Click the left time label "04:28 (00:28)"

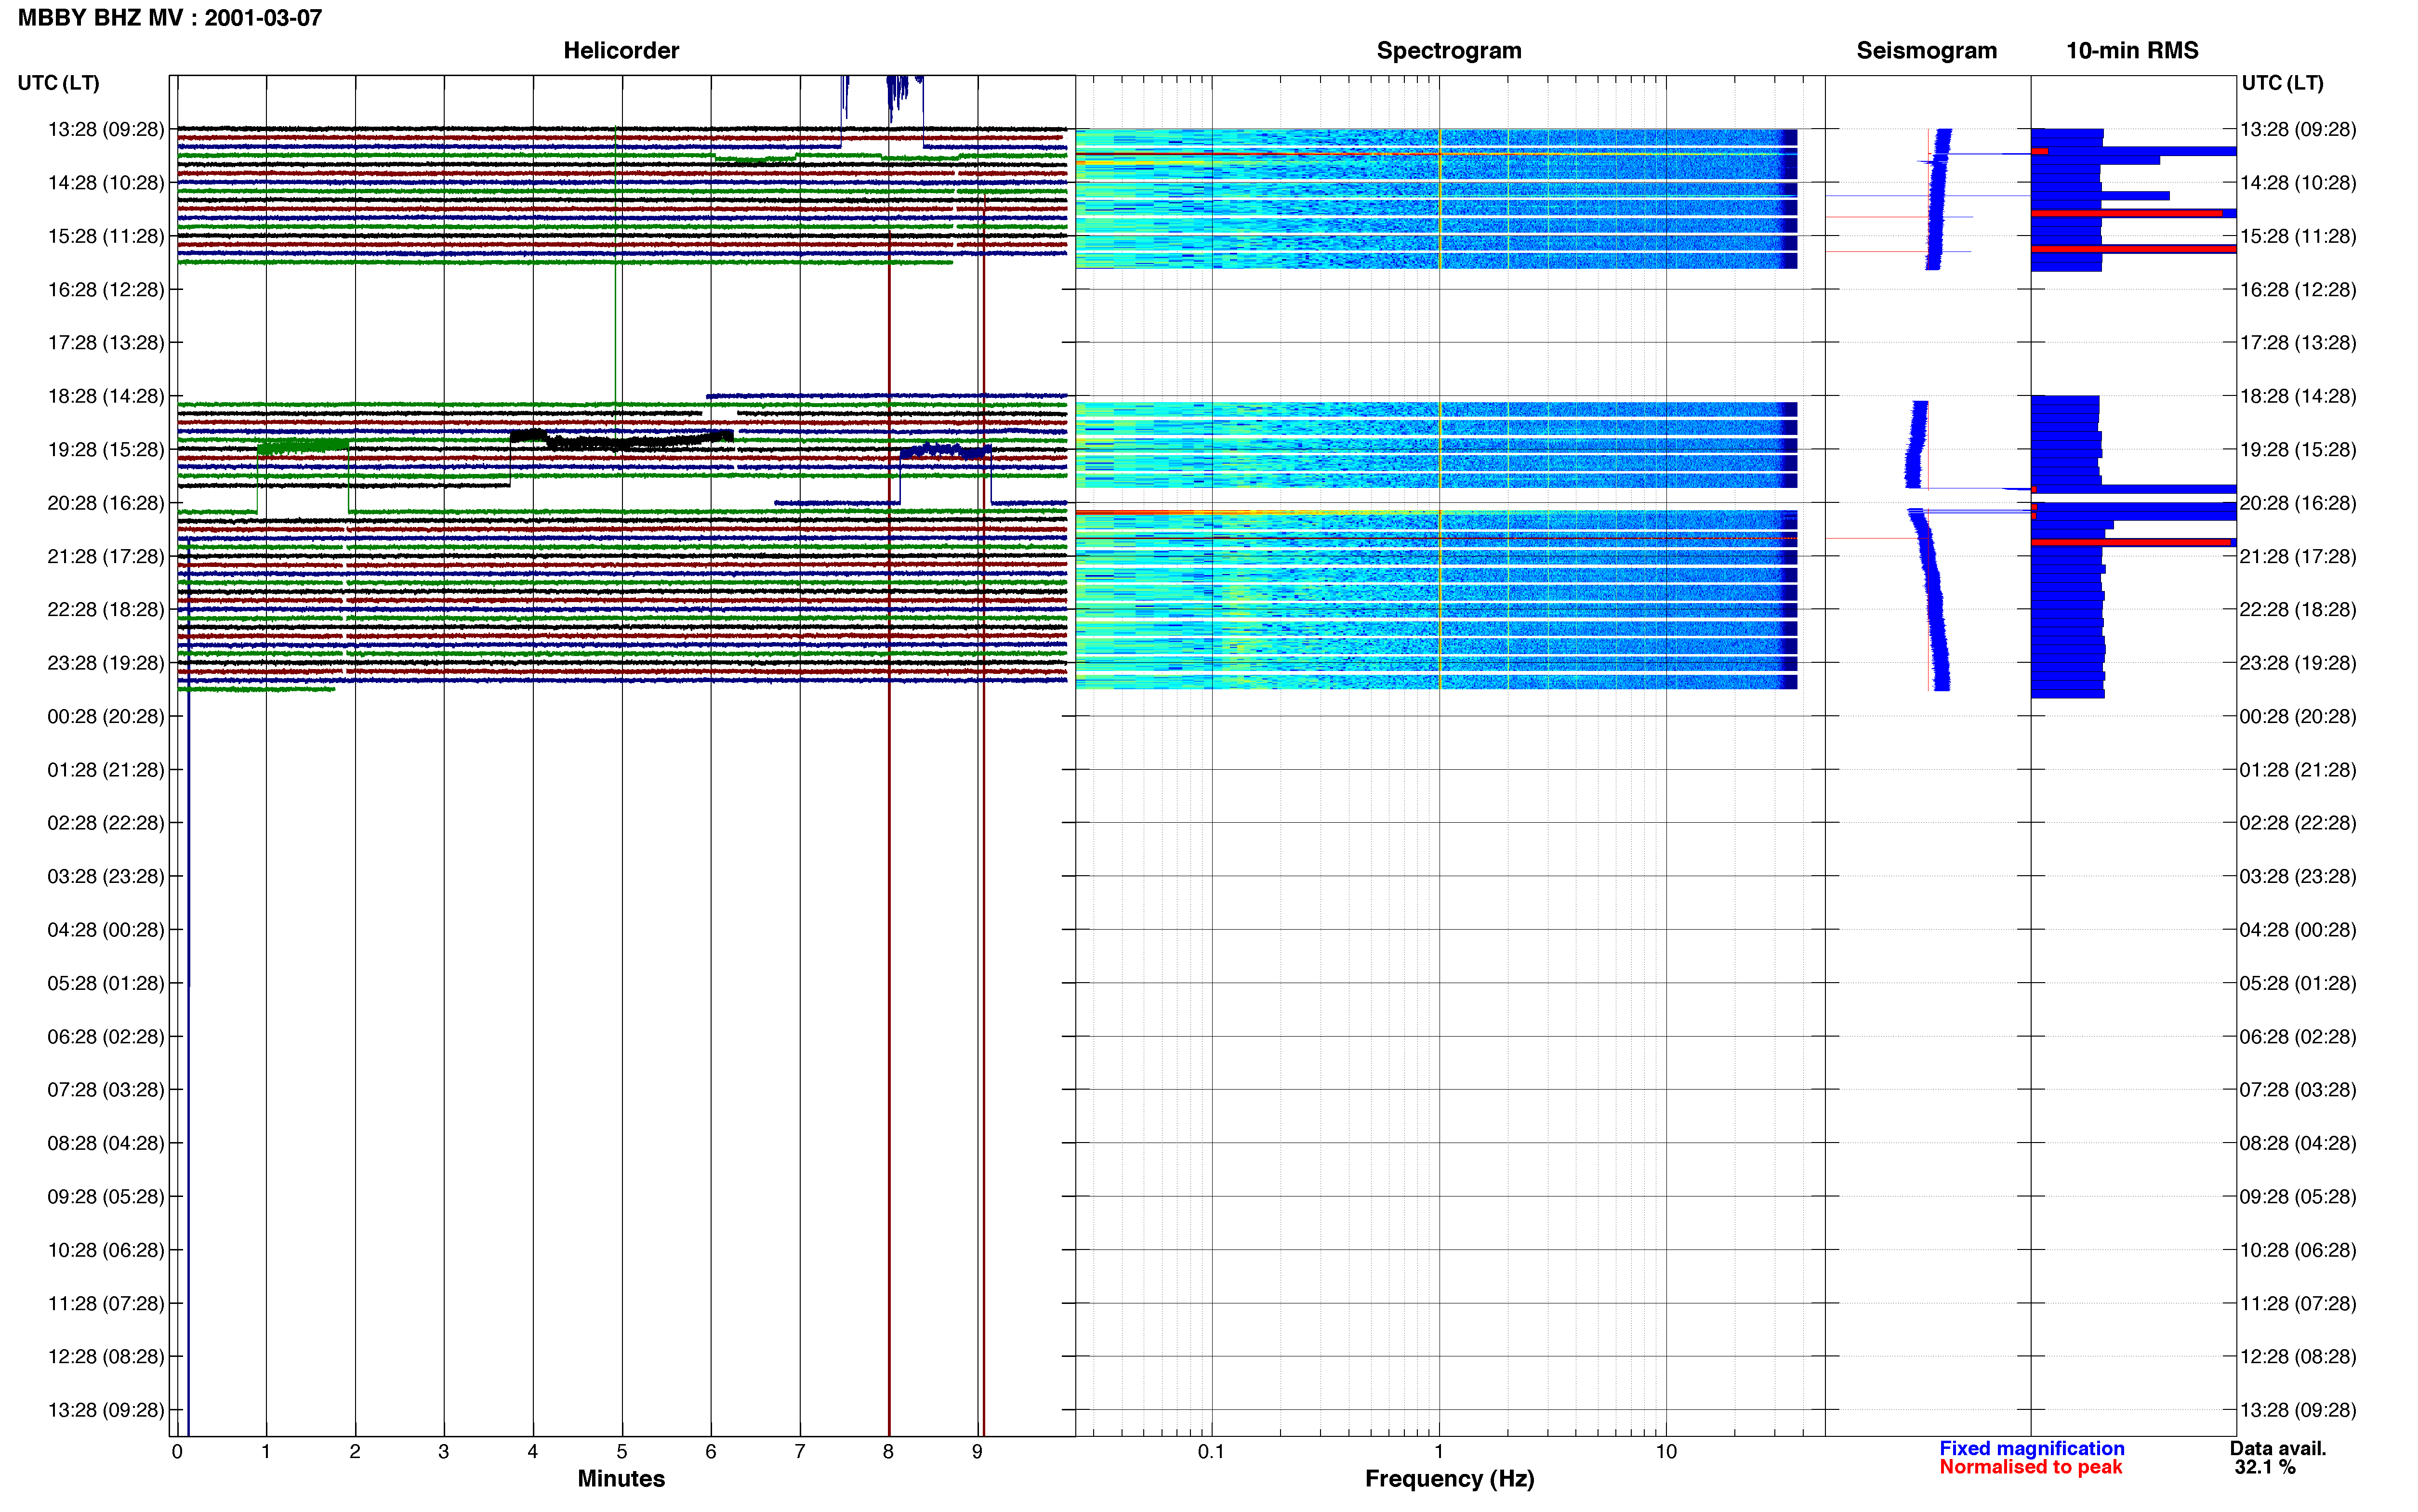[x=106, y=930]
